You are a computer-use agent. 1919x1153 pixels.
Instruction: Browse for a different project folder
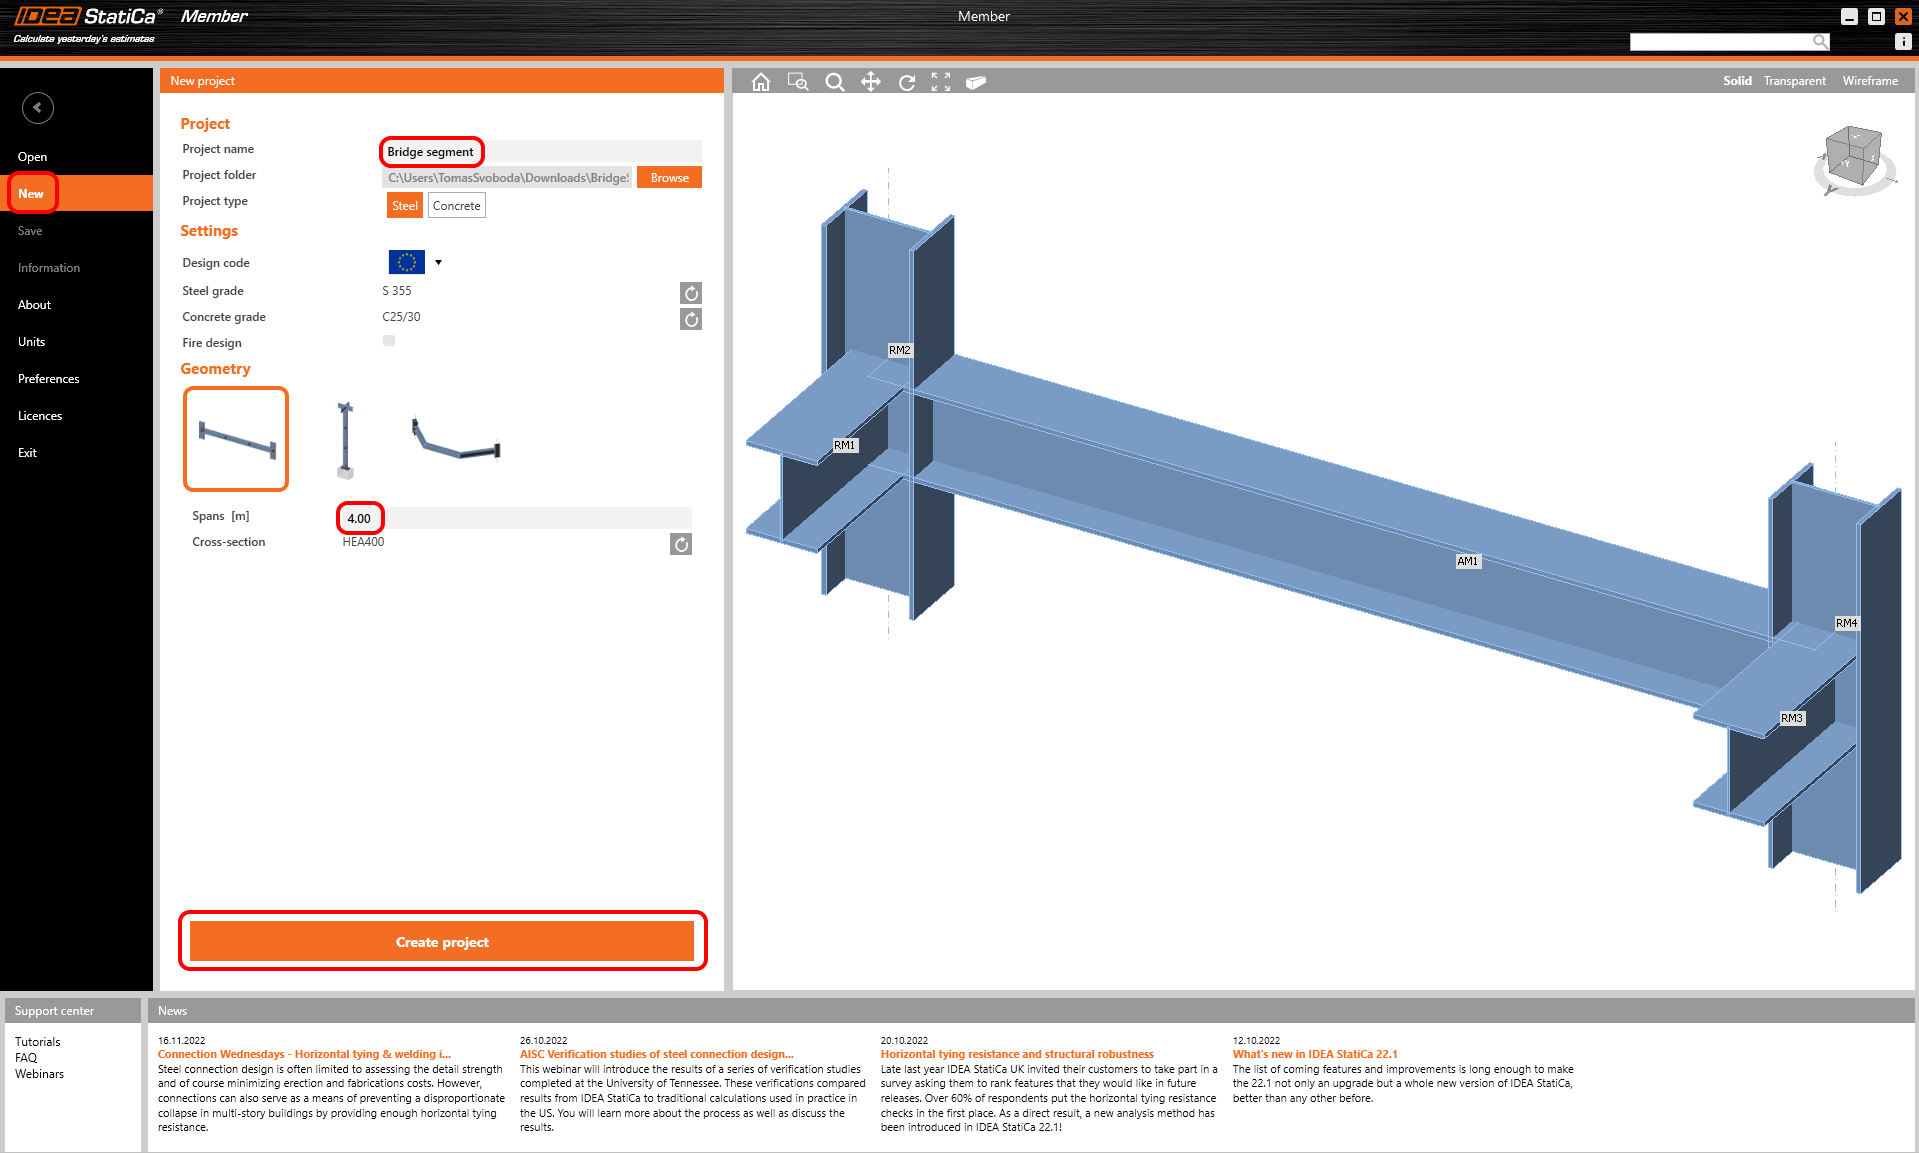click(668, 177)
